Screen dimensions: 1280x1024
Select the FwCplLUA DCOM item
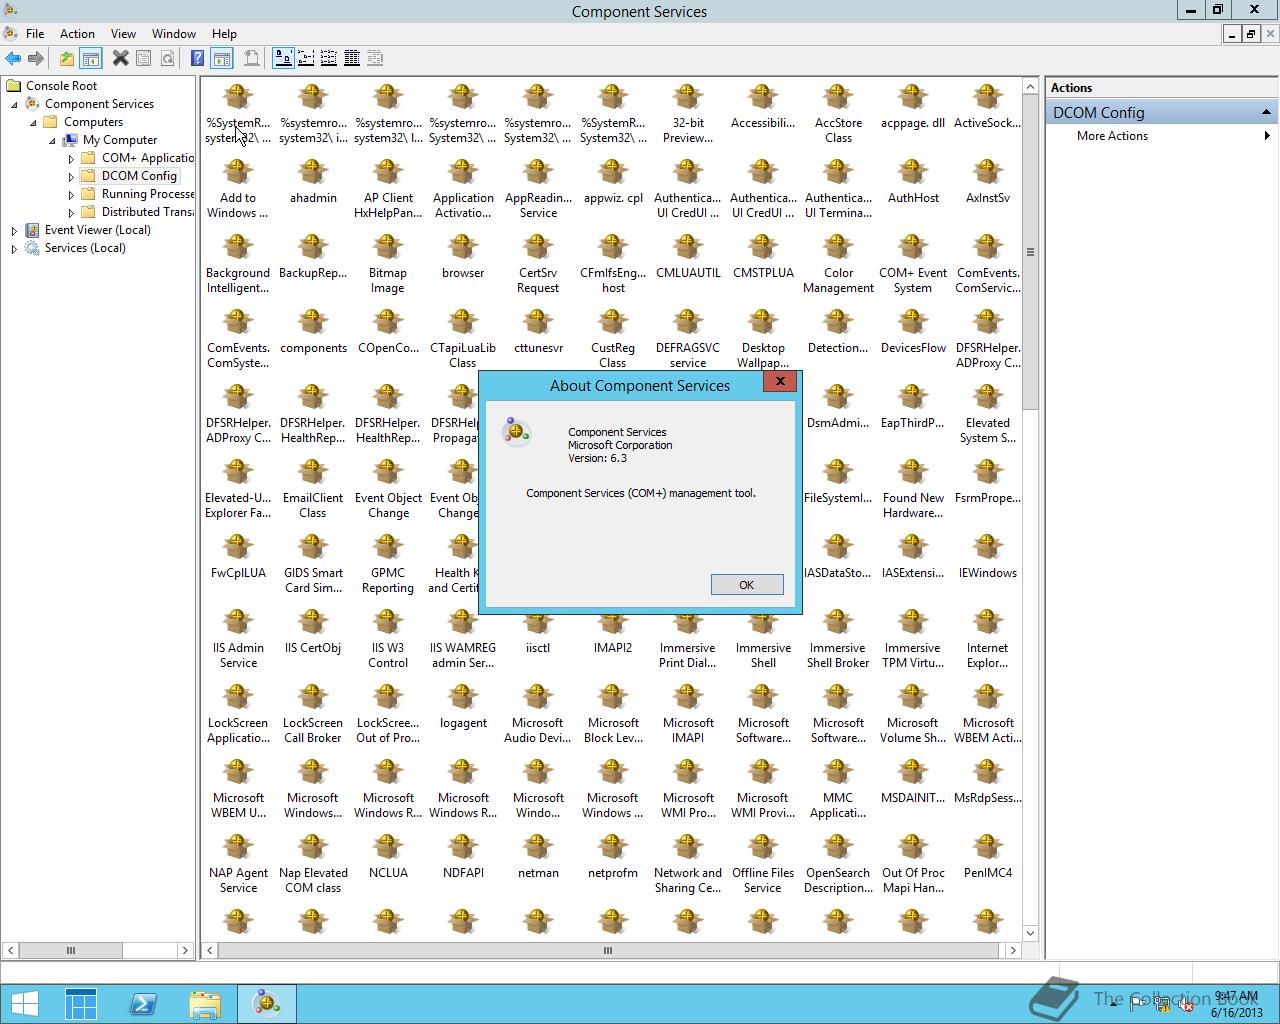pos(238,558)
